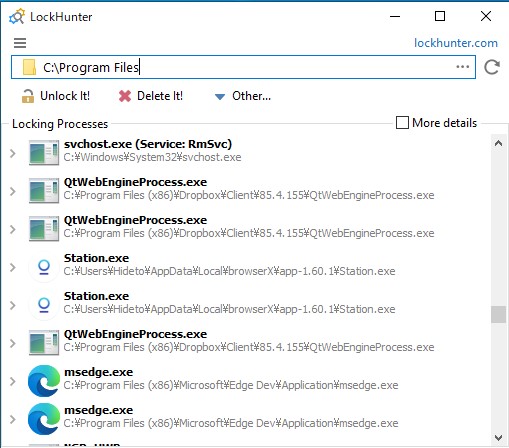Select the C:¥Windows¥System32¥svchost.exe path text
This screenshot has width=509, height=448.
[x=152, y=157]
